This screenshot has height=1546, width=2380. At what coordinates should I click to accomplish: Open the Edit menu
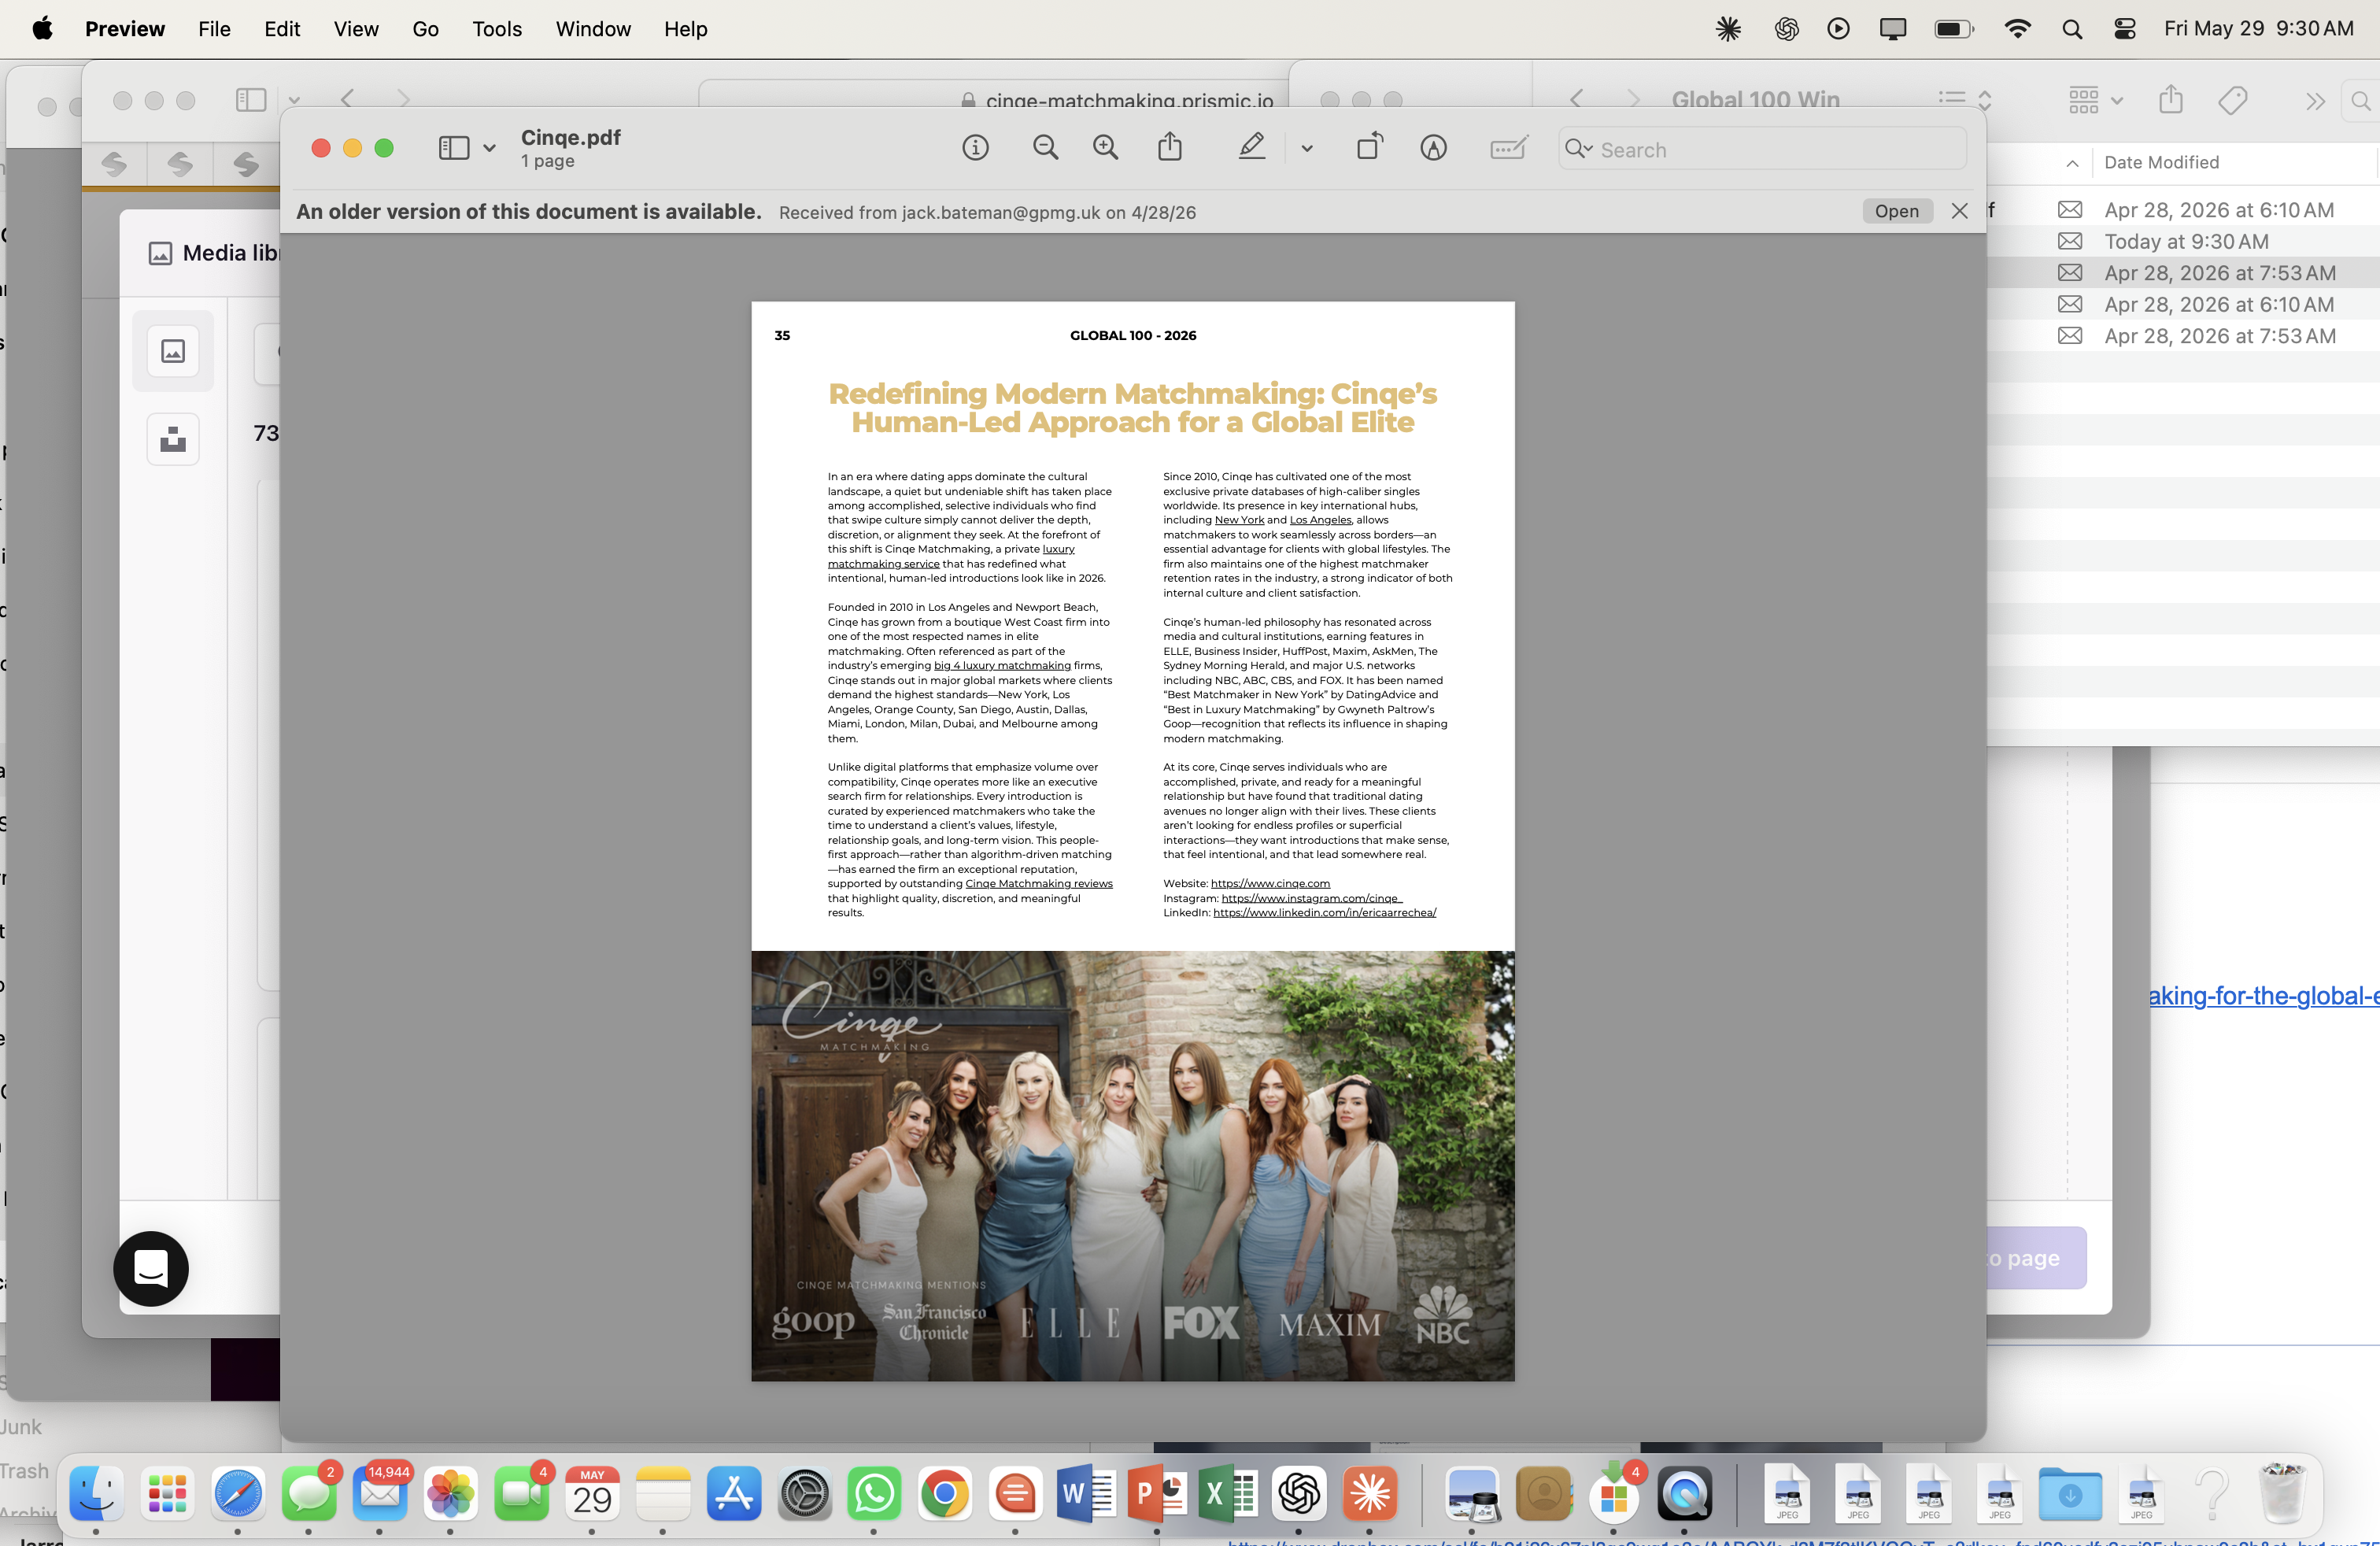282,29
